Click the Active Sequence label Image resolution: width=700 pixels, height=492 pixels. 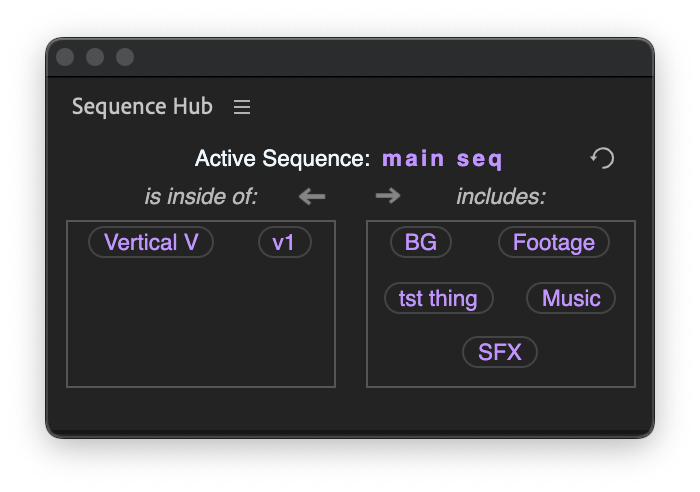click(282, 158)
